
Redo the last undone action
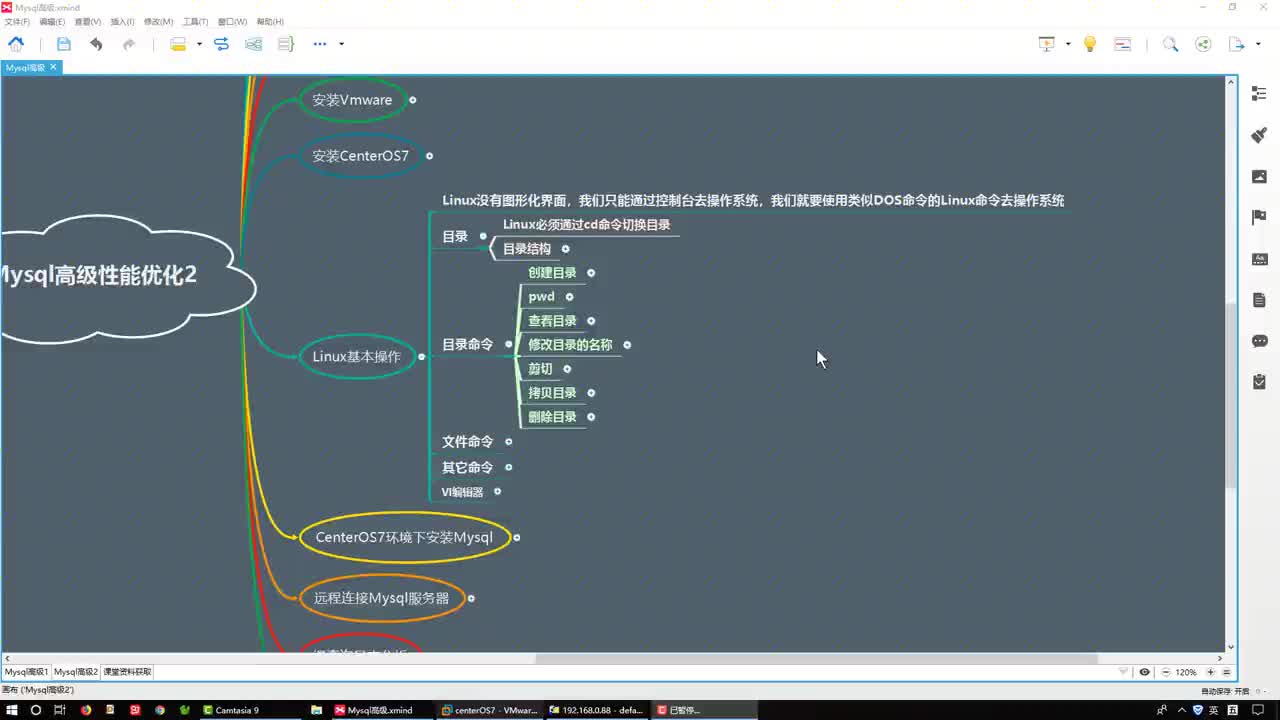click(129, 44)
